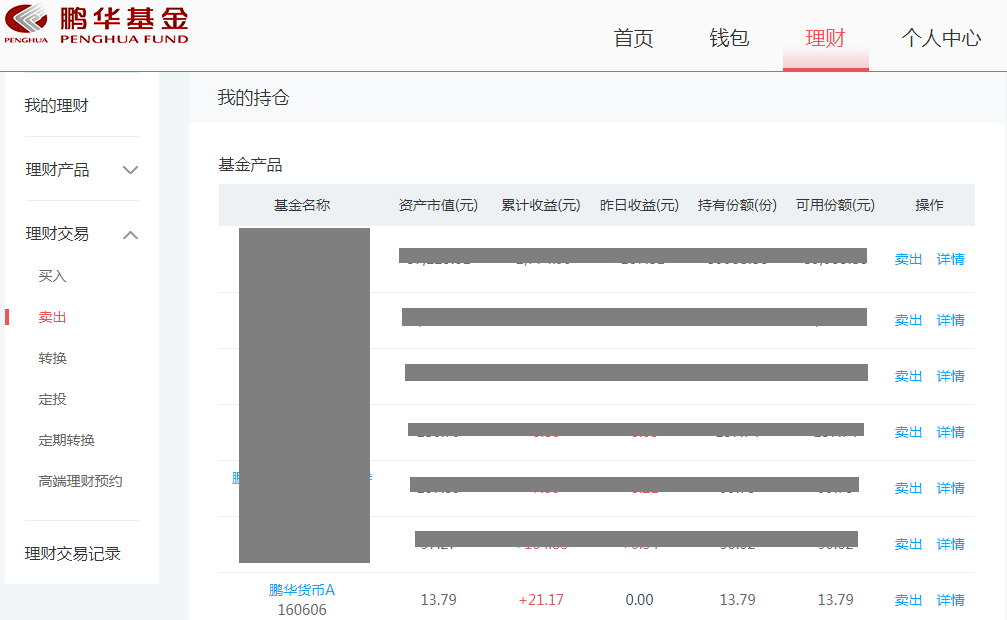Go to 个人中心 tab
This screenshot has width=1007, height=620.
click(x=941, y=39)
